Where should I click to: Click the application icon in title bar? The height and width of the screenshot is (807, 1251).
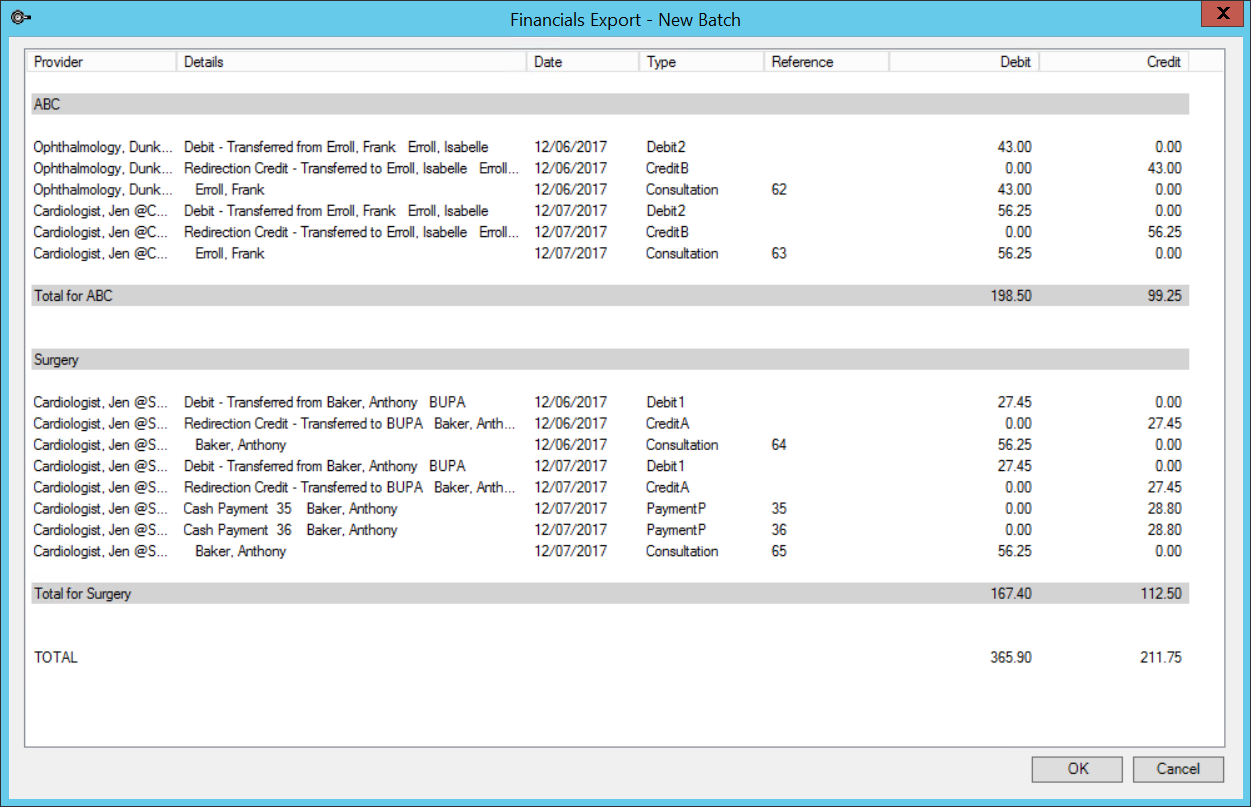pos(19,19)
